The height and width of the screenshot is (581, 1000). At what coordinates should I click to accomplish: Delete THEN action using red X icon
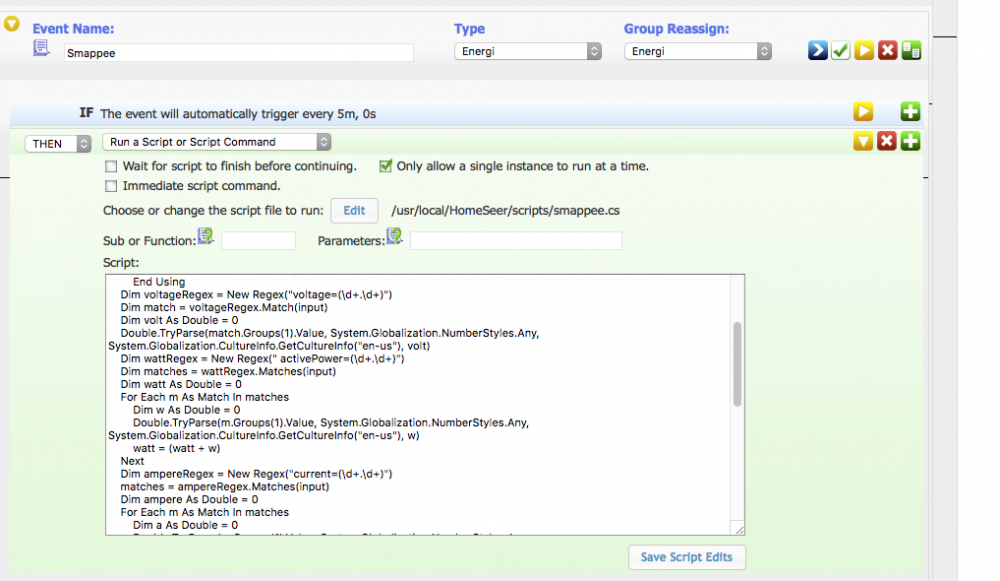(886, 142)
